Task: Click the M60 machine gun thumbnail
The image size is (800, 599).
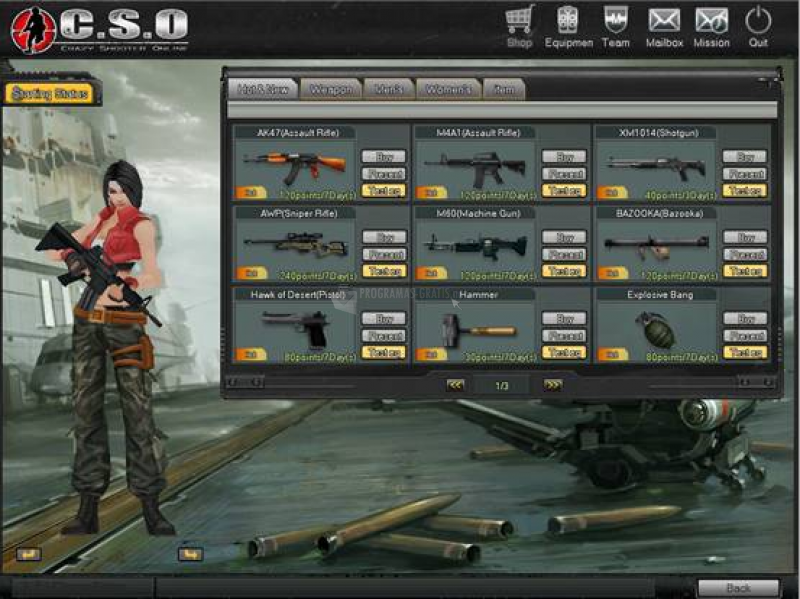Action: (476, 247)
